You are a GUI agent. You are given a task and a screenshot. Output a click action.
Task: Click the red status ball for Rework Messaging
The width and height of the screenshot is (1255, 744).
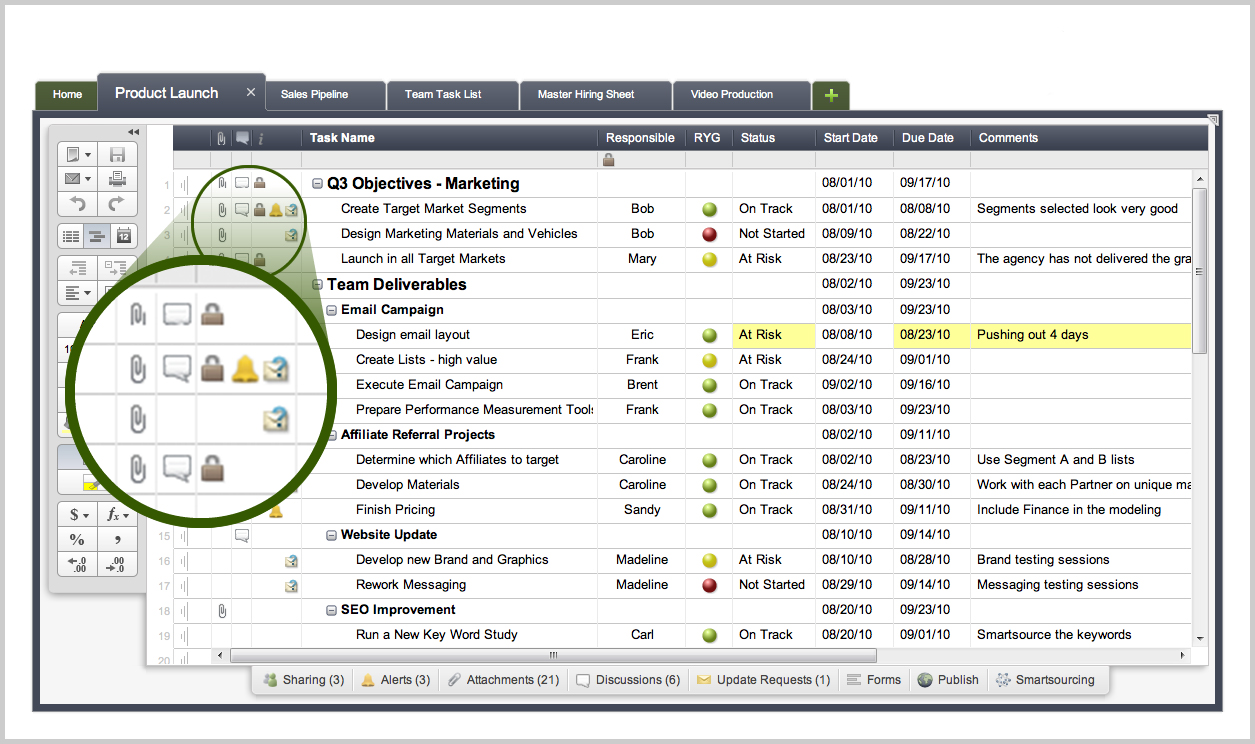[708, 584]
